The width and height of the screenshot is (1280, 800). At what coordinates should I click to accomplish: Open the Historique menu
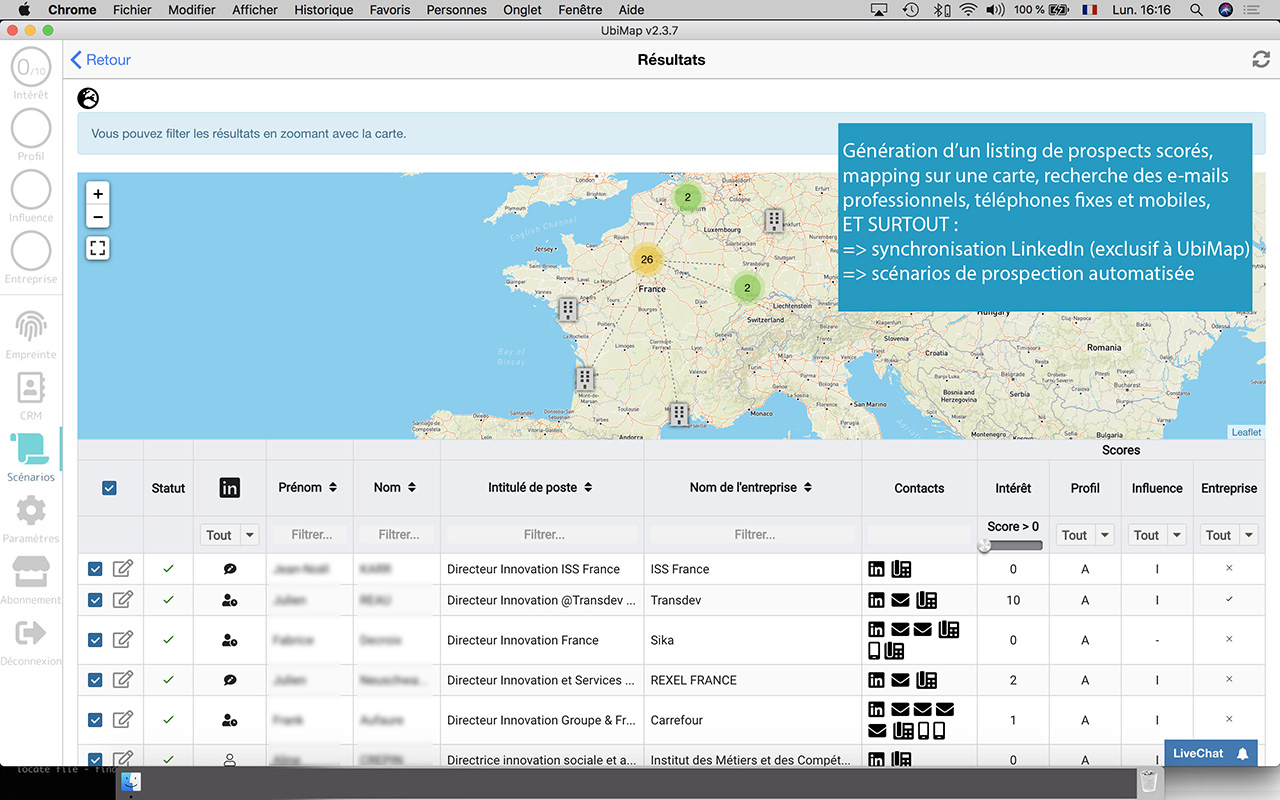click(324, 10)
